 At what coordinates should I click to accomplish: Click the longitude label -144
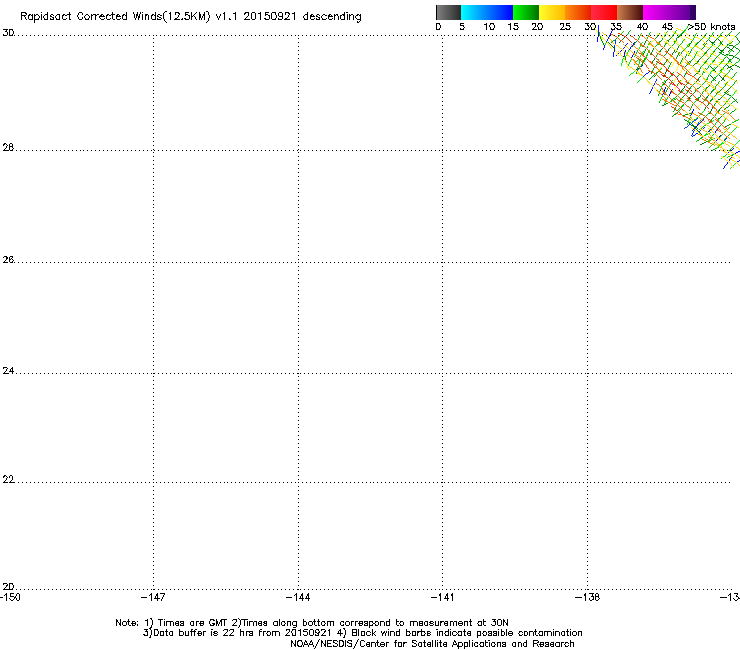298,597
